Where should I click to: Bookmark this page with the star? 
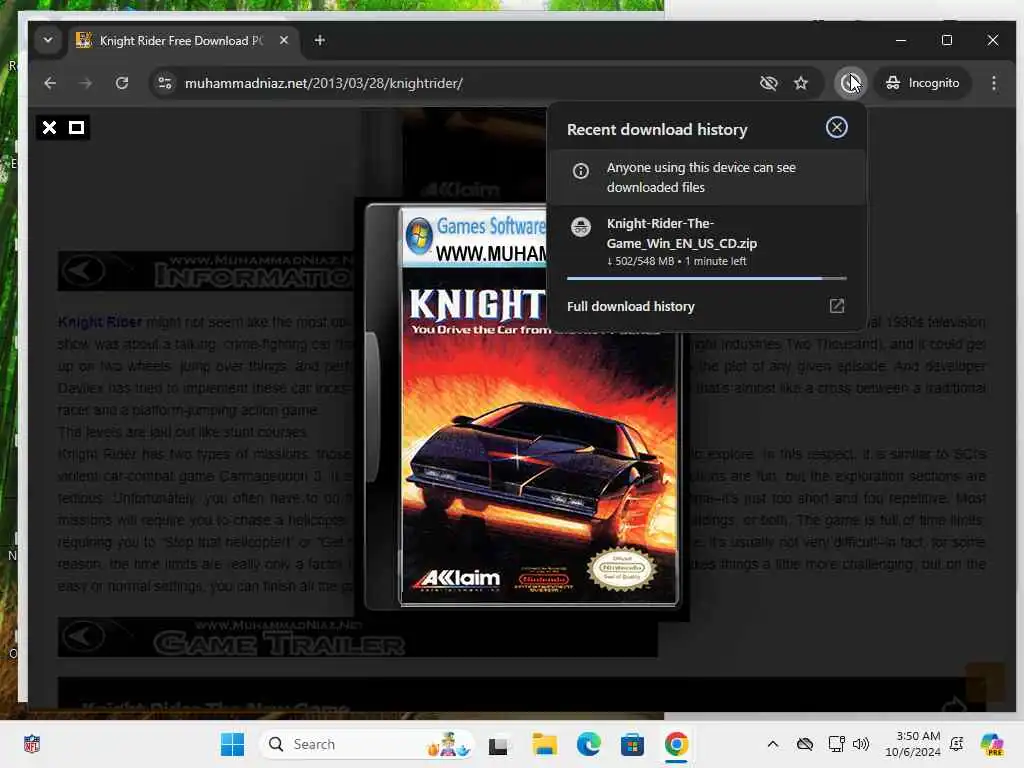tap(801, 83)
